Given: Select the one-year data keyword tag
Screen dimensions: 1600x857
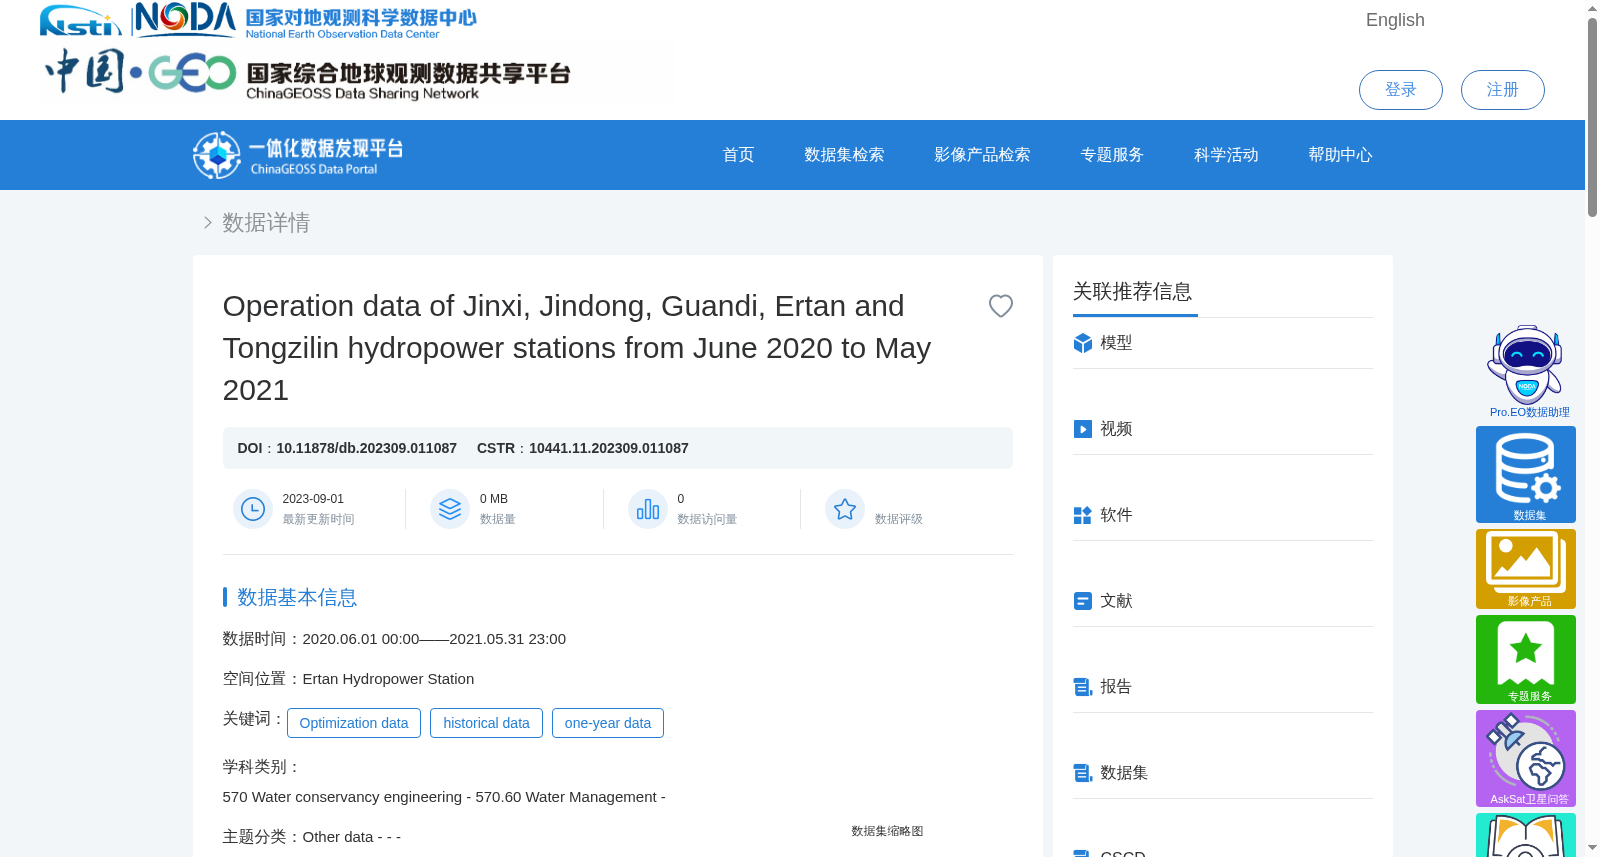Looking at the screenshot, I should [608, 723].
